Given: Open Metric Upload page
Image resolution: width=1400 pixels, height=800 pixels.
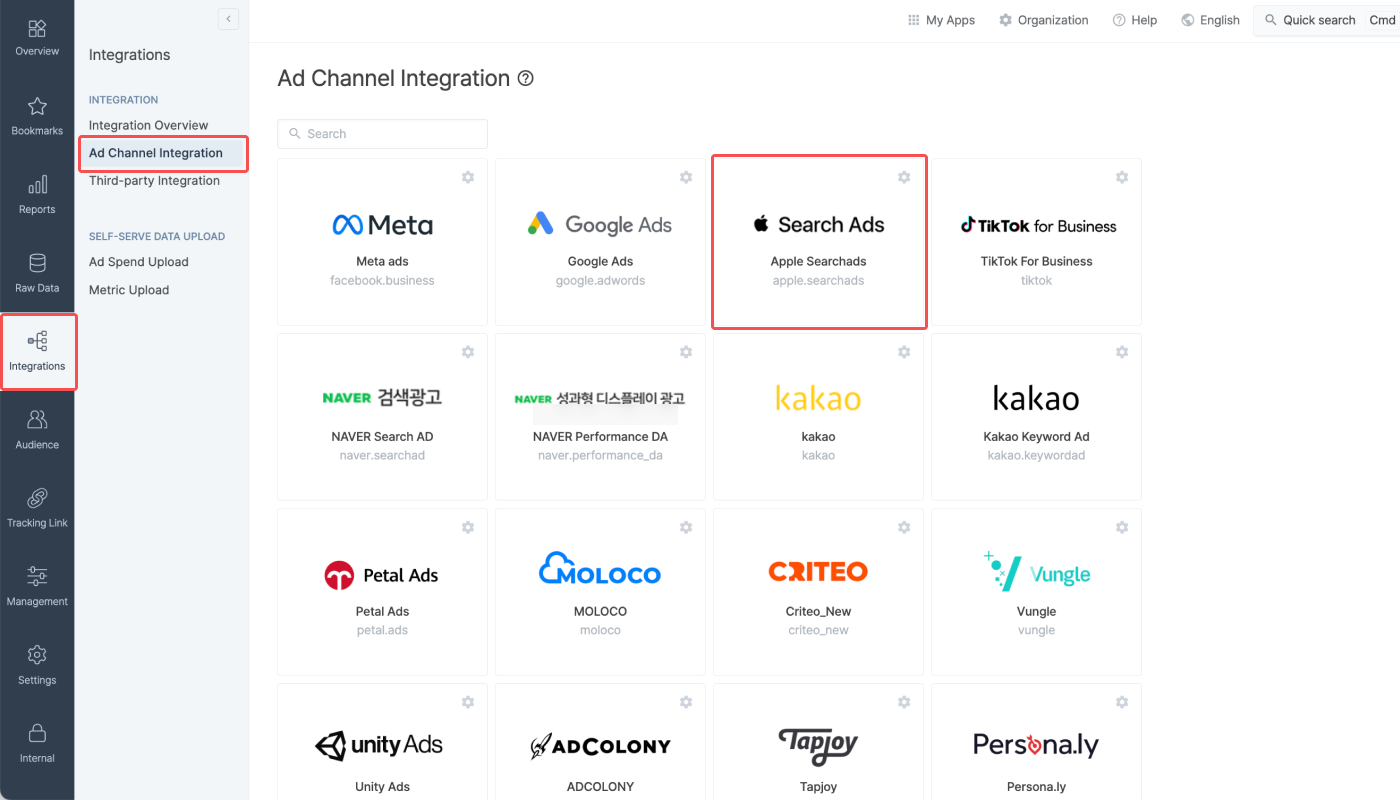Looking at the screenshot, I should (129, 290).
